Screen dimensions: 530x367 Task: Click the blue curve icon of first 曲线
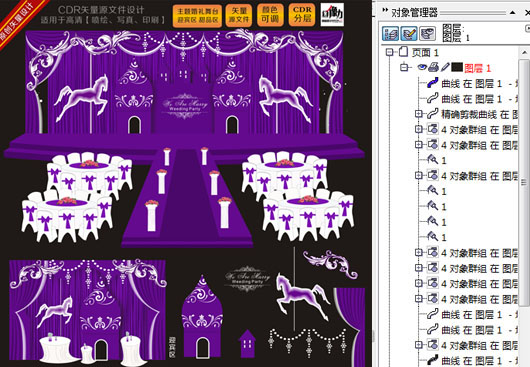coord(432,83)
